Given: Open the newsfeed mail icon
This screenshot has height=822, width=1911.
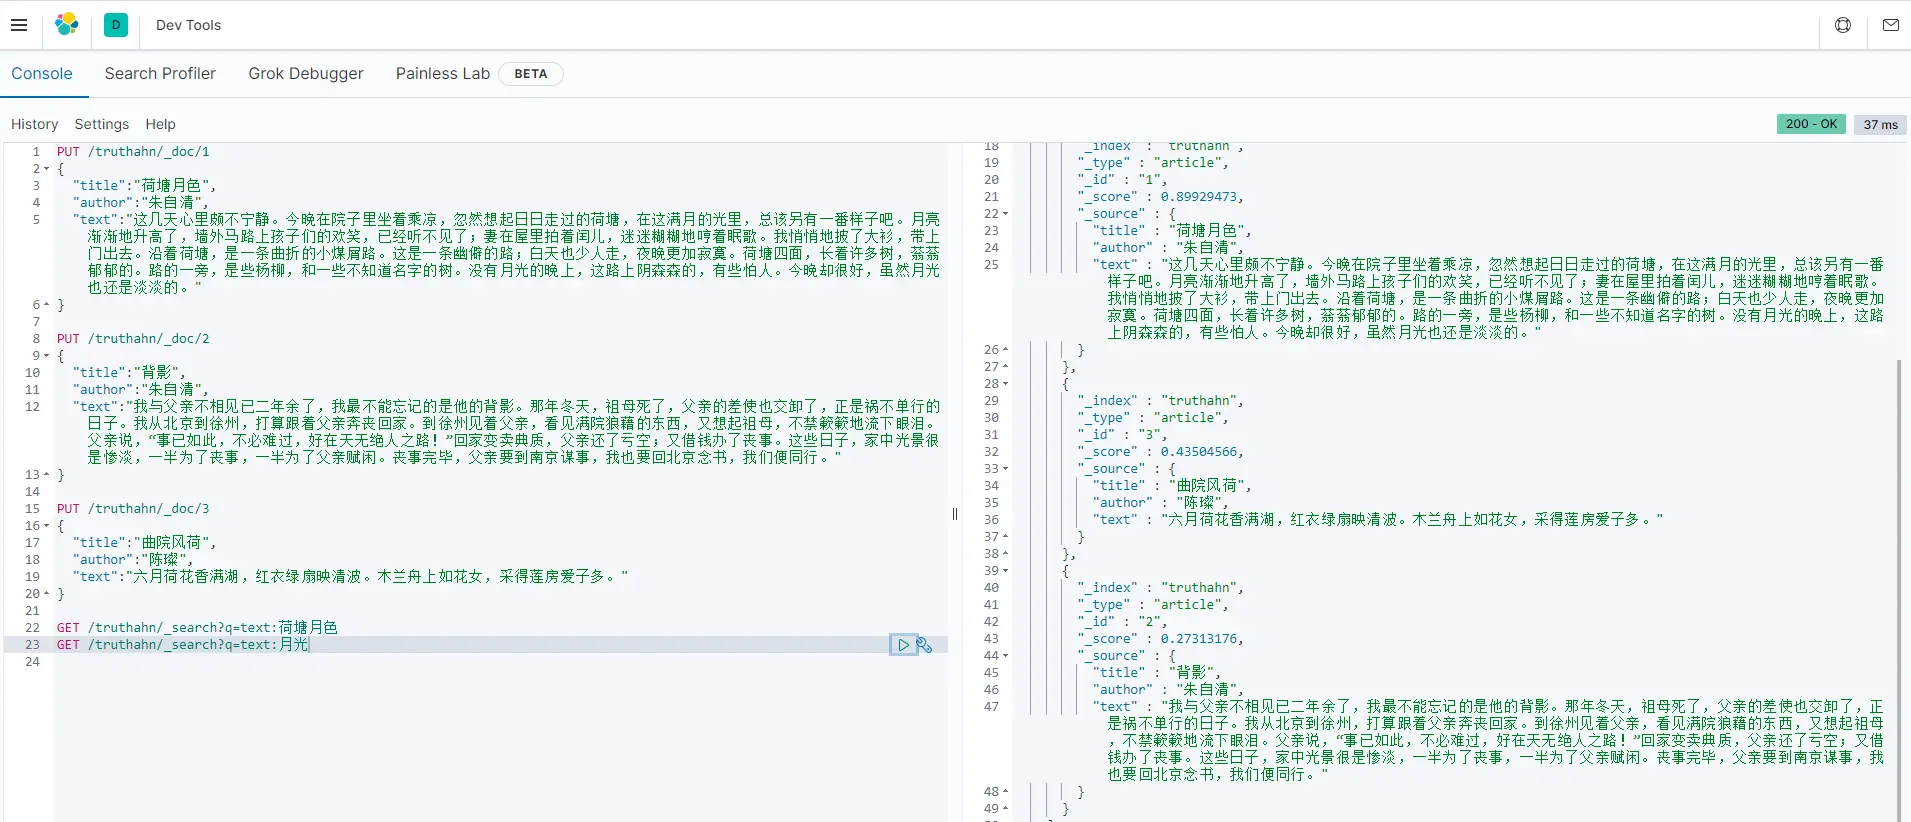Looking at the screenshot, I should 1890,25.
